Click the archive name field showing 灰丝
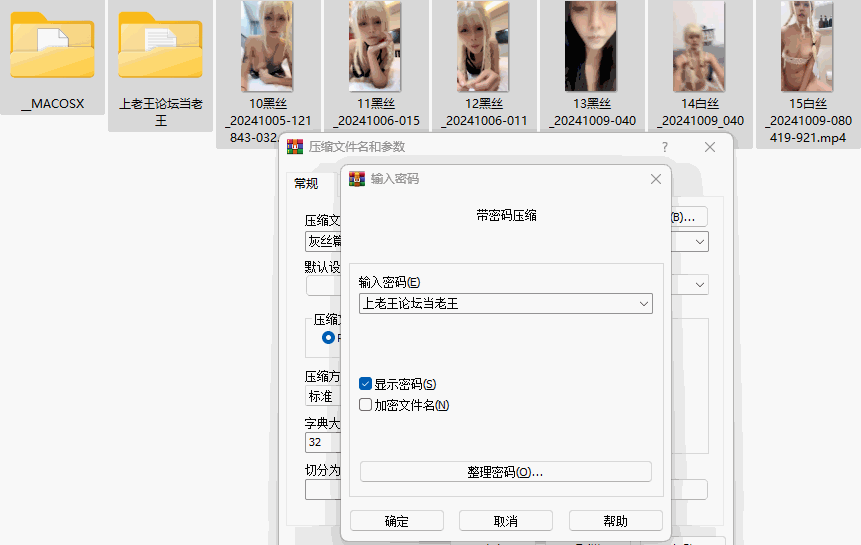861x545 pixels. pos(323,241)
